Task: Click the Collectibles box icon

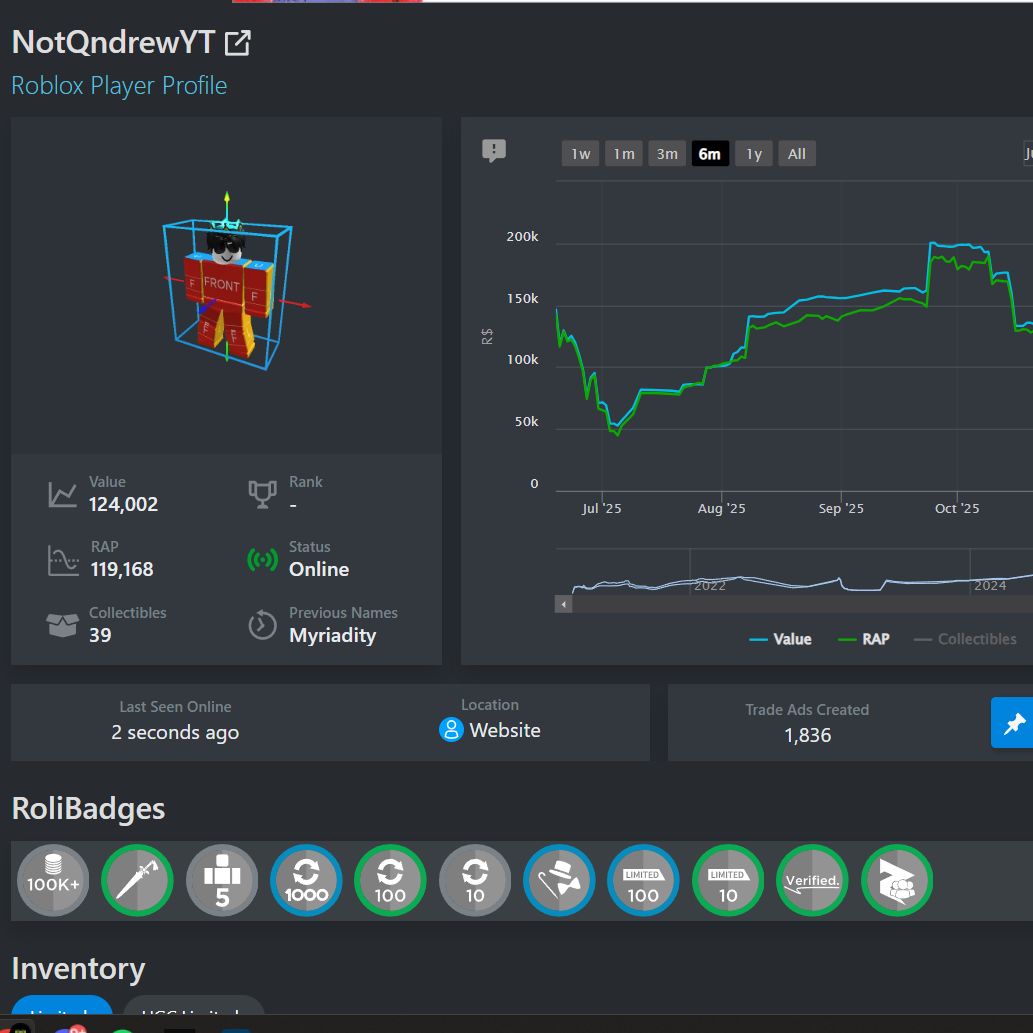Action: 63,625
